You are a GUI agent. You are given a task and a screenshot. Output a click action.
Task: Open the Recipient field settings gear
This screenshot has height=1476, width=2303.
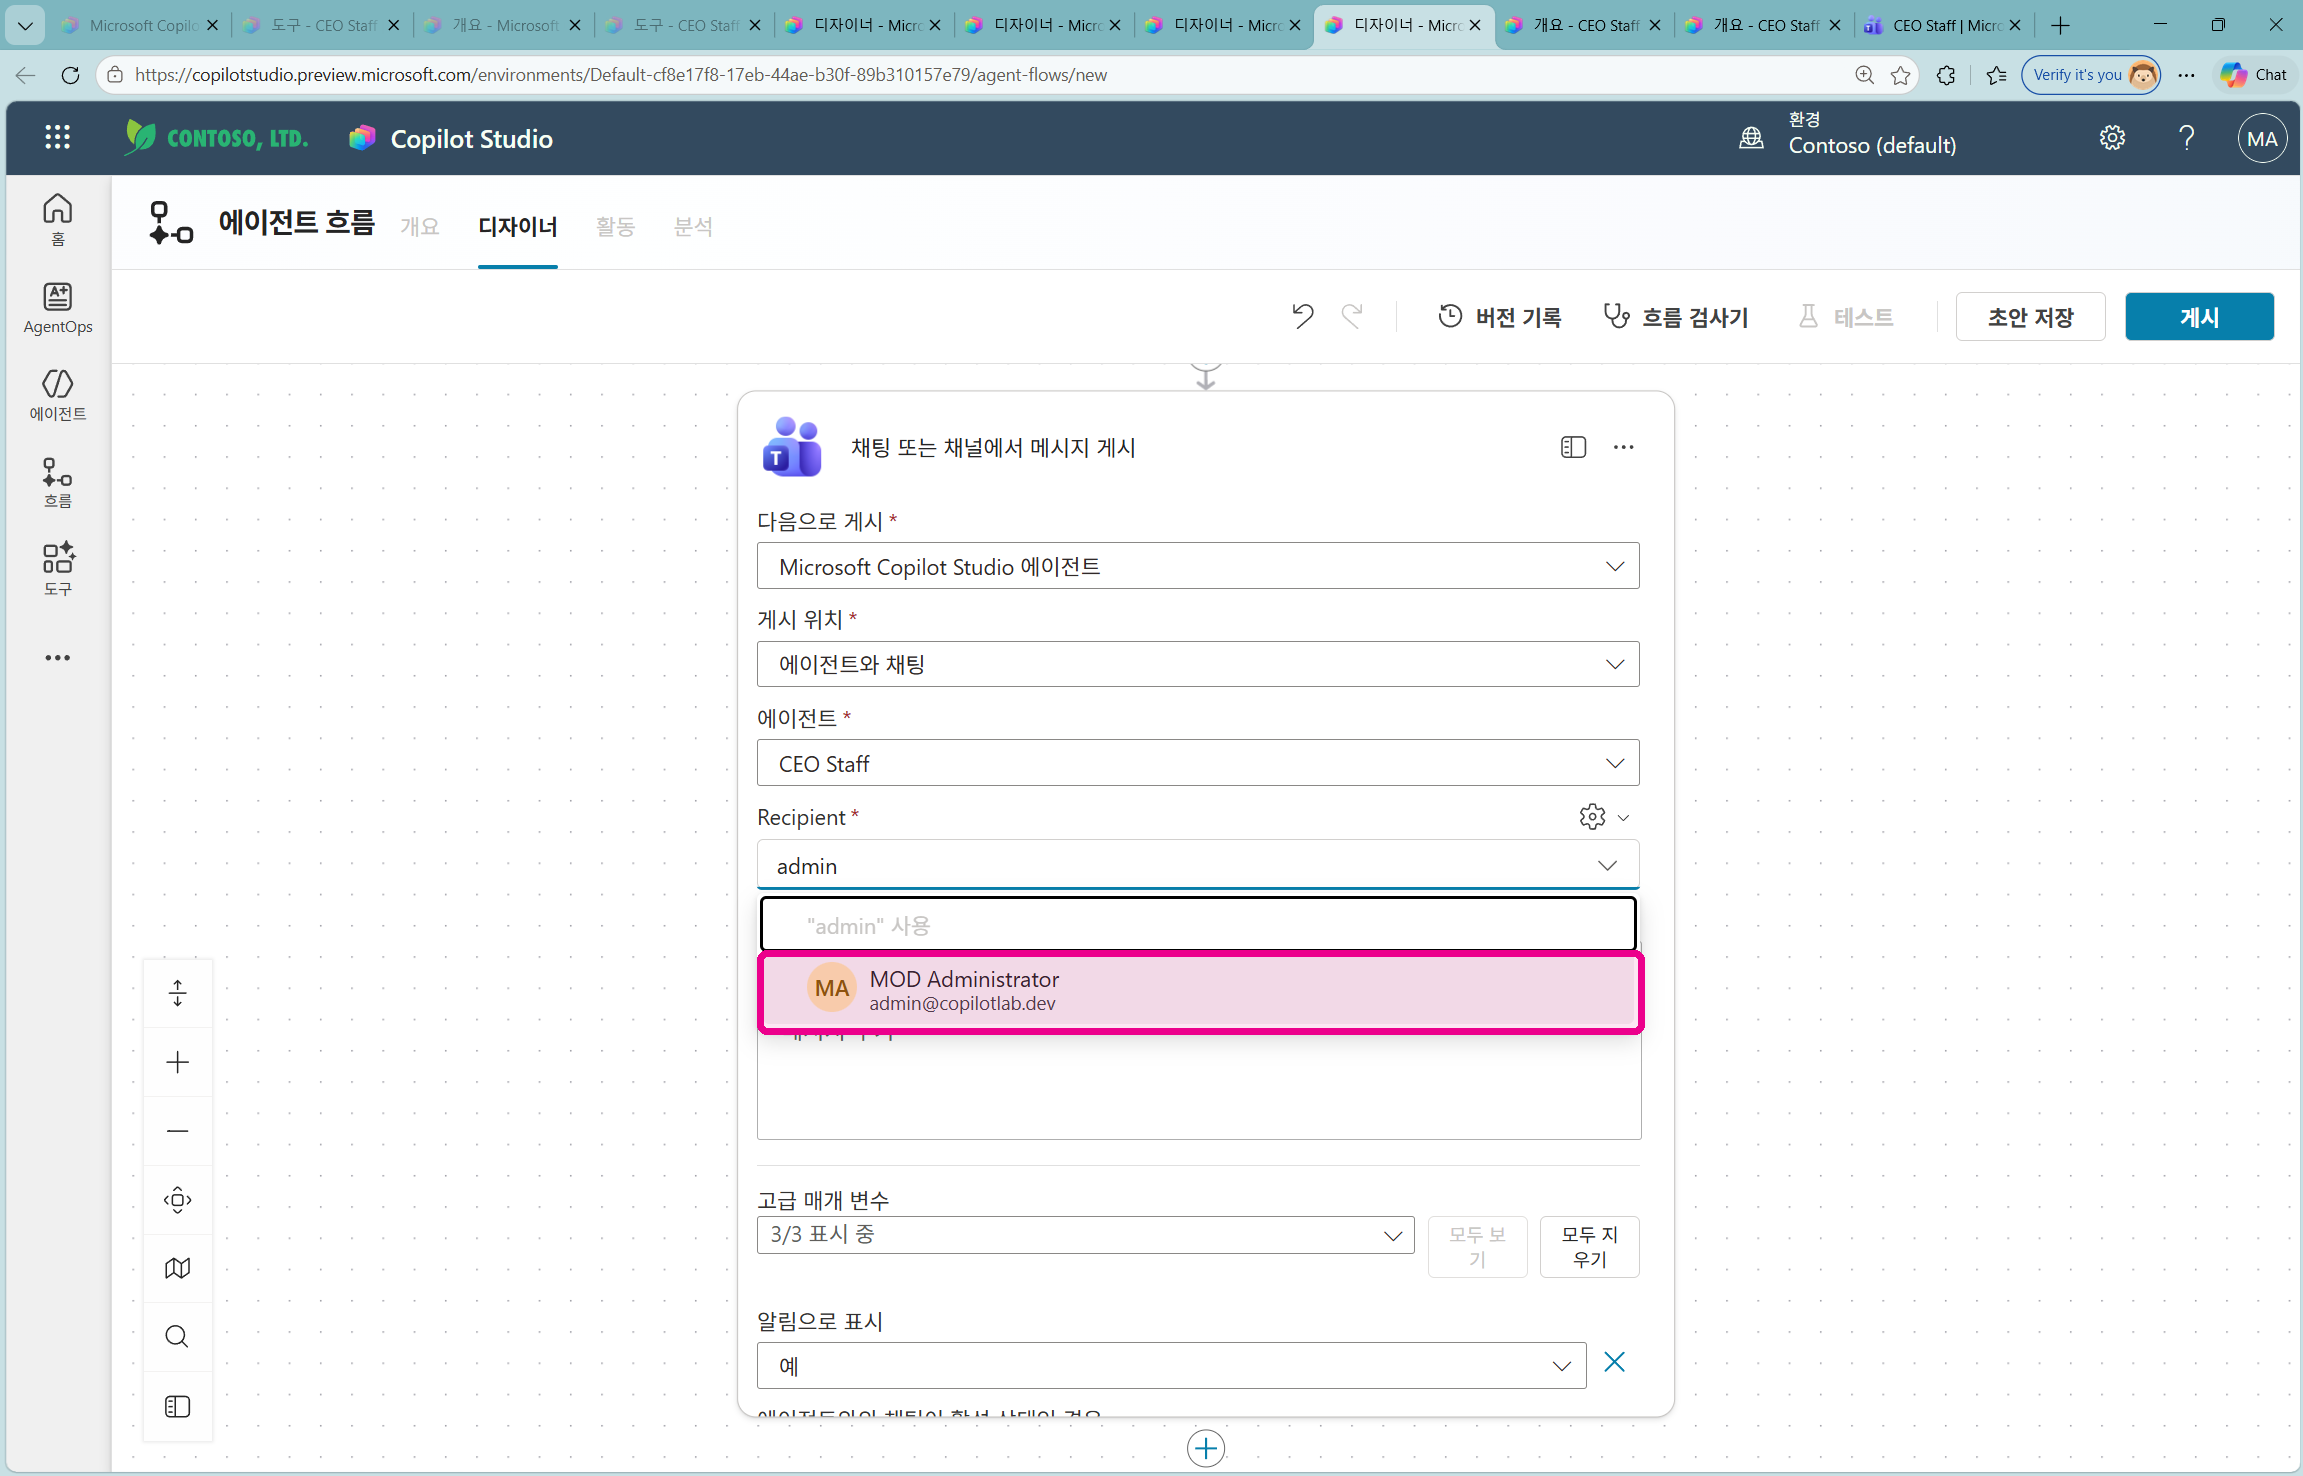click(x=1593, y=817)
